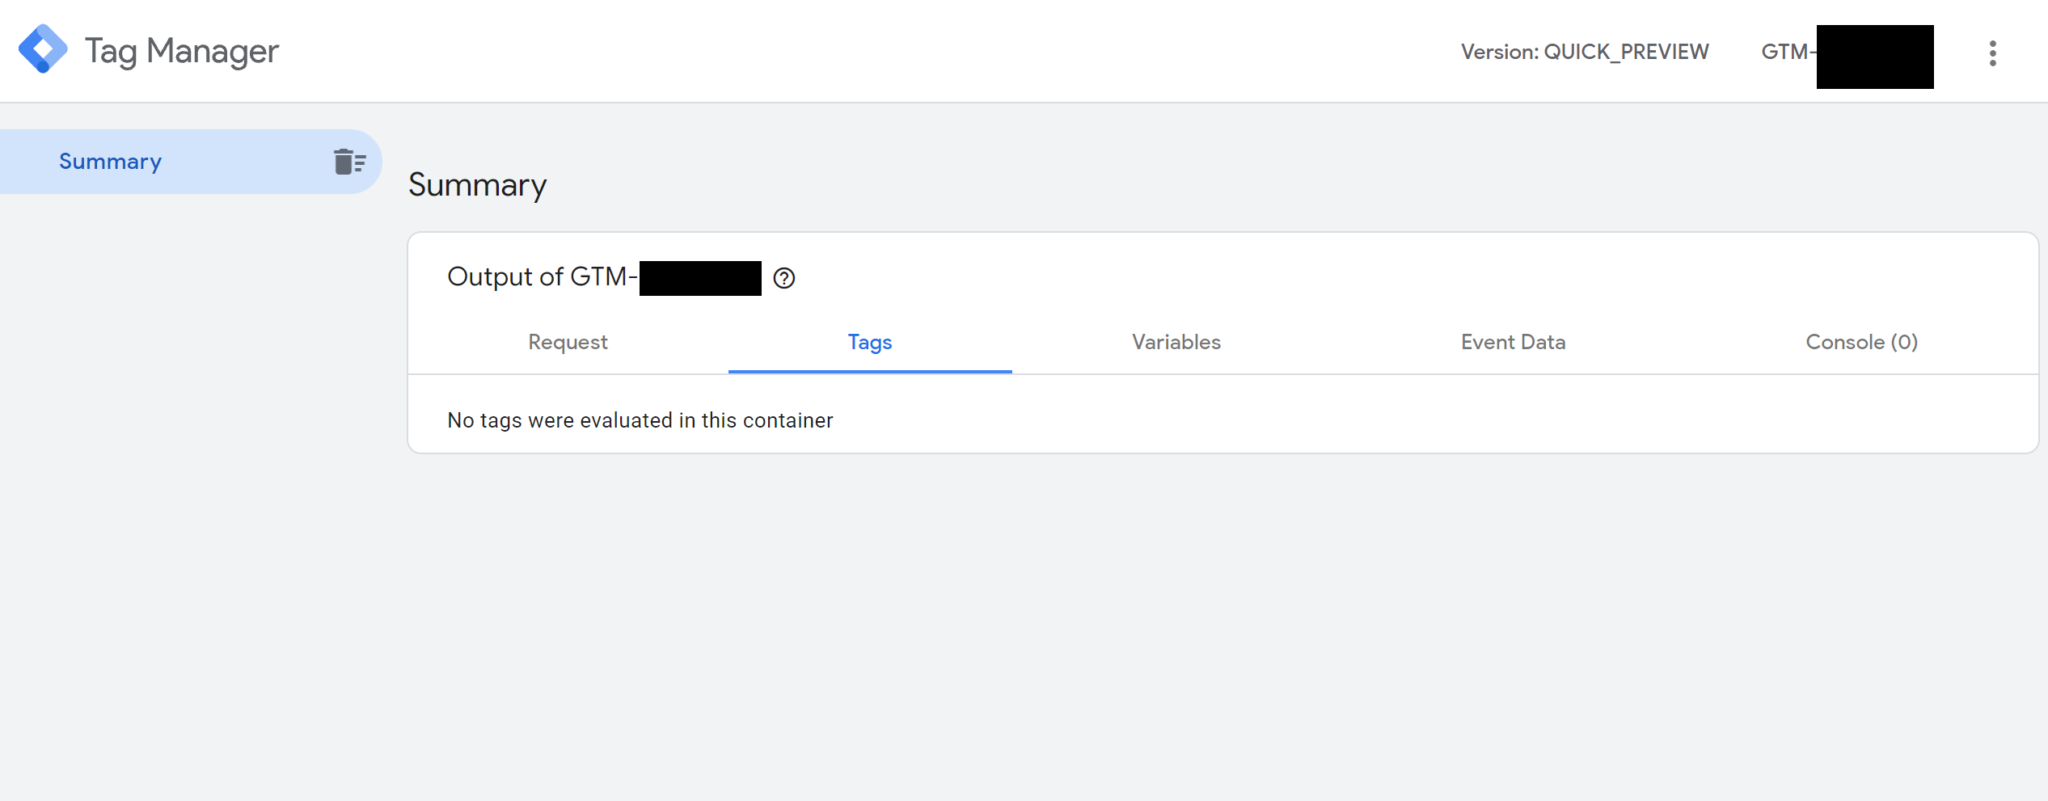Click the clear-events trash icon beside Summary
Image resolution: width=2048 pixels, height=801 pixels.
349,160
